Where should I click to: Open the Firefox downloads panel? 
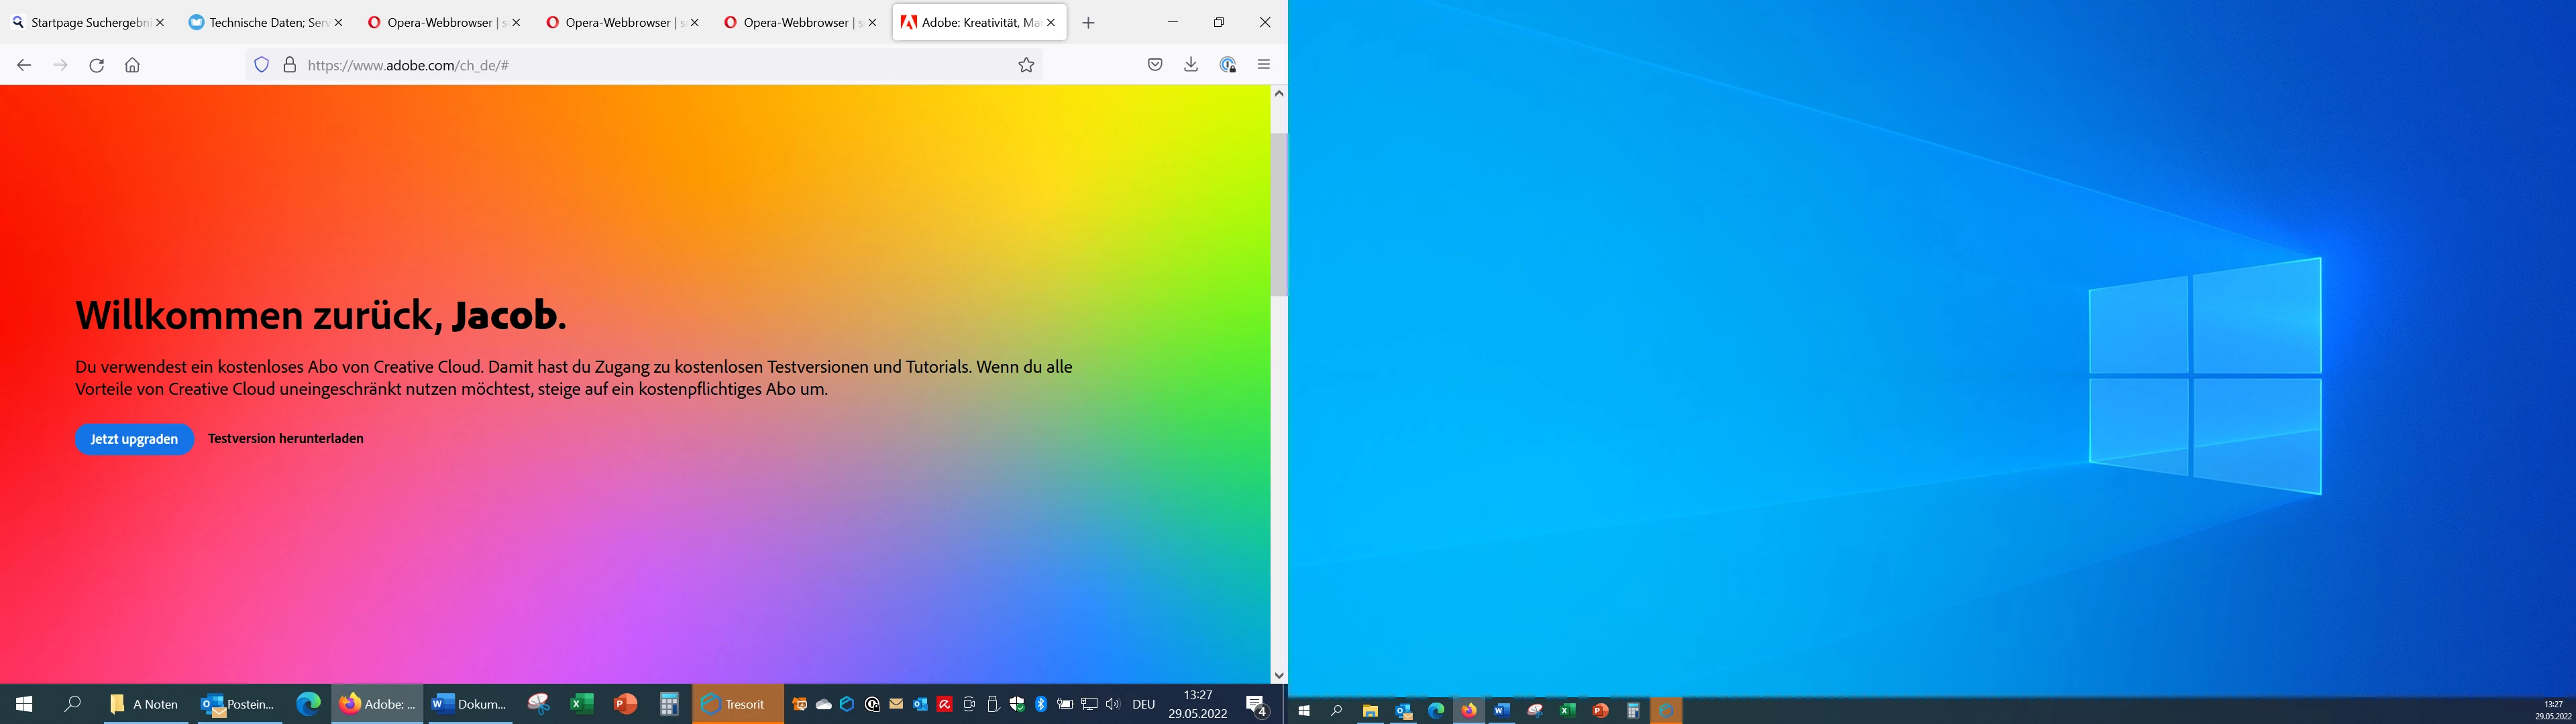[x=1191, y=65]
